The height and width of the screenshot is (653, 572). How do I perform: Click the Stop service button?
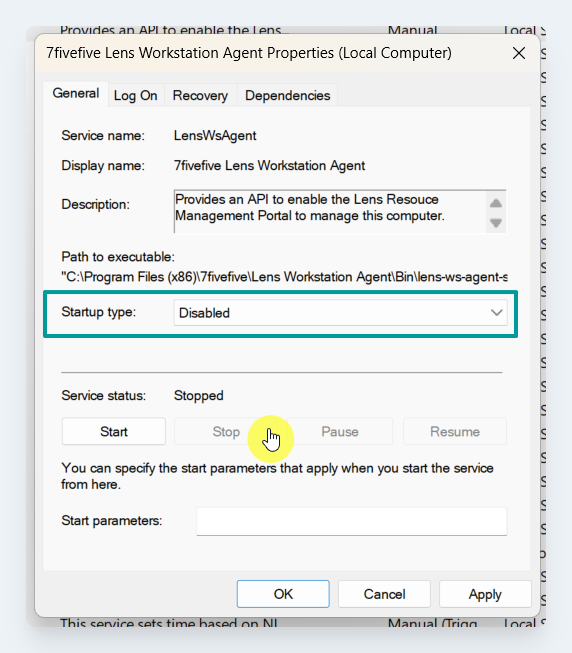tap(226, 431)
